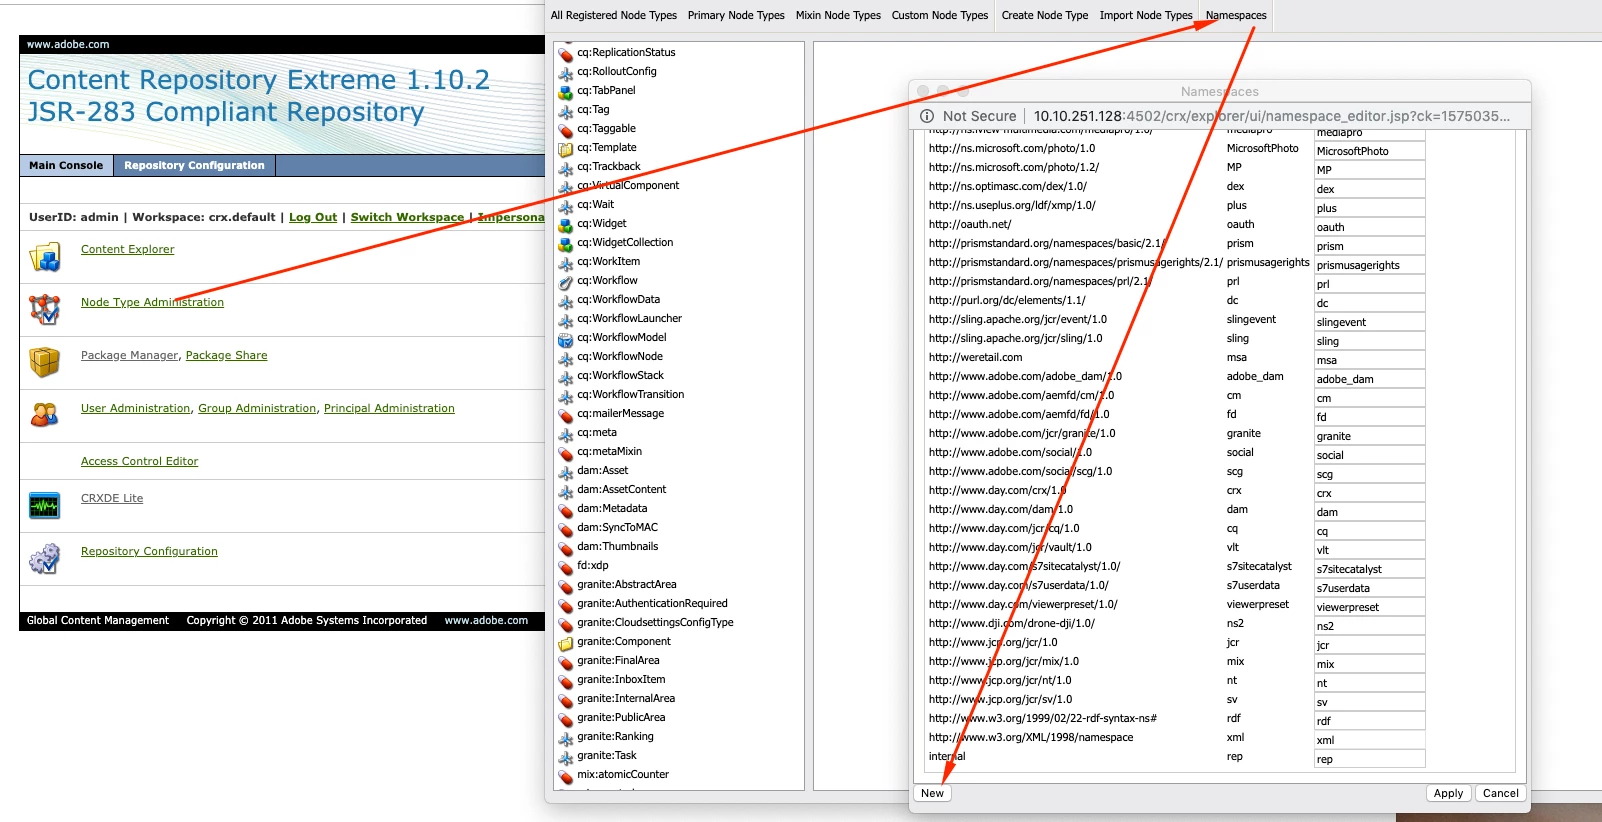1602x822 pixels.
Task: Edit the prismusagerights prefix field
Action: click(1370, 265)
